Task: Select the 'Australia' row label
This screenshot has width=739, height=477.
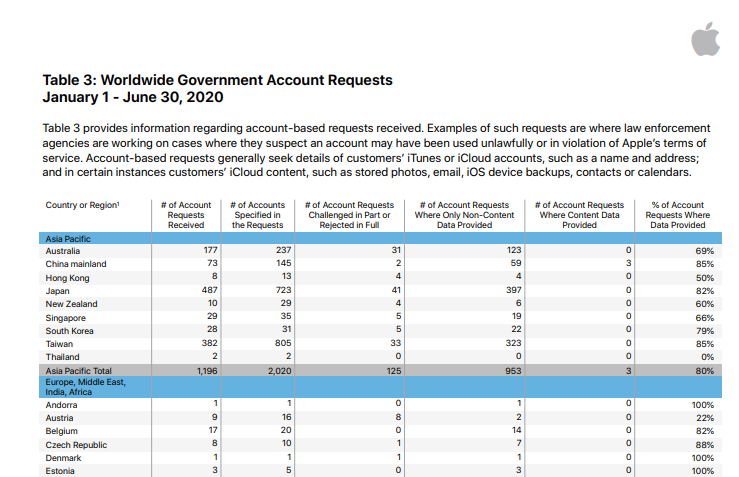Action: (x=63, y=251)
